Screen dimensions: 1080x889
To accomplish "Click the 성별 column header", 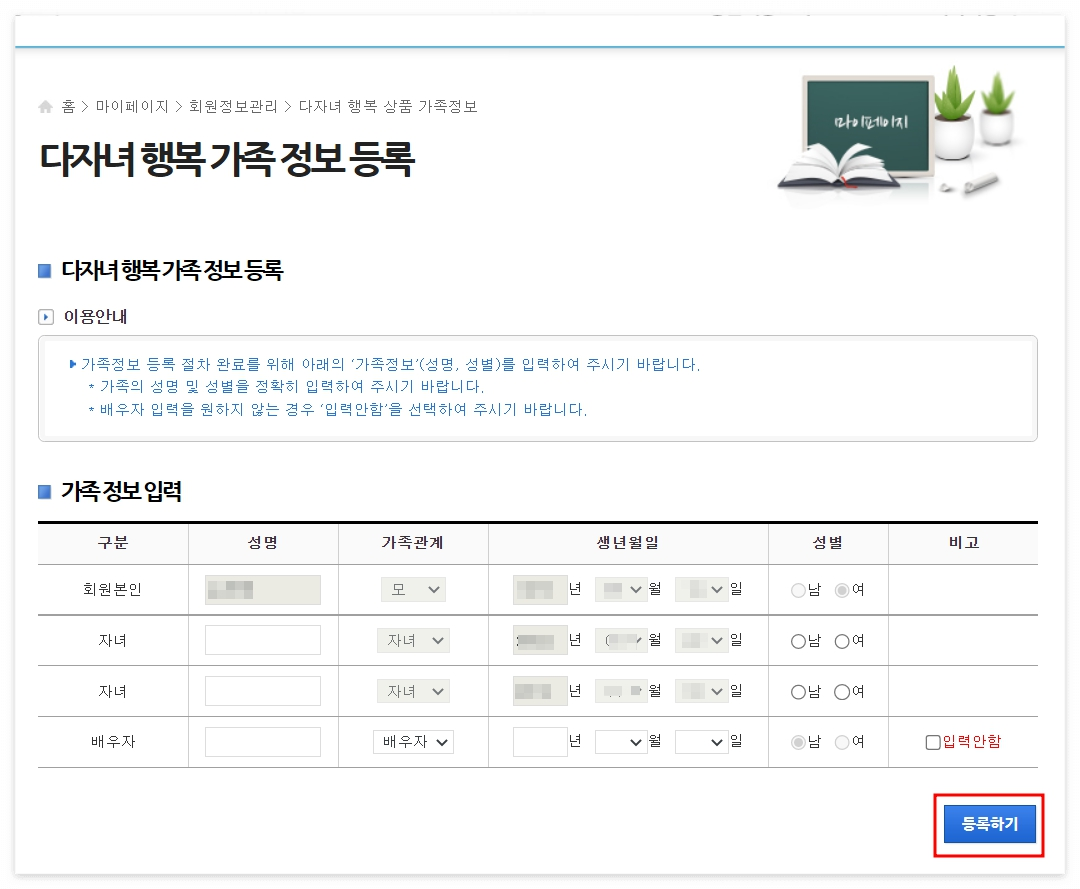I will pos(827,543).
